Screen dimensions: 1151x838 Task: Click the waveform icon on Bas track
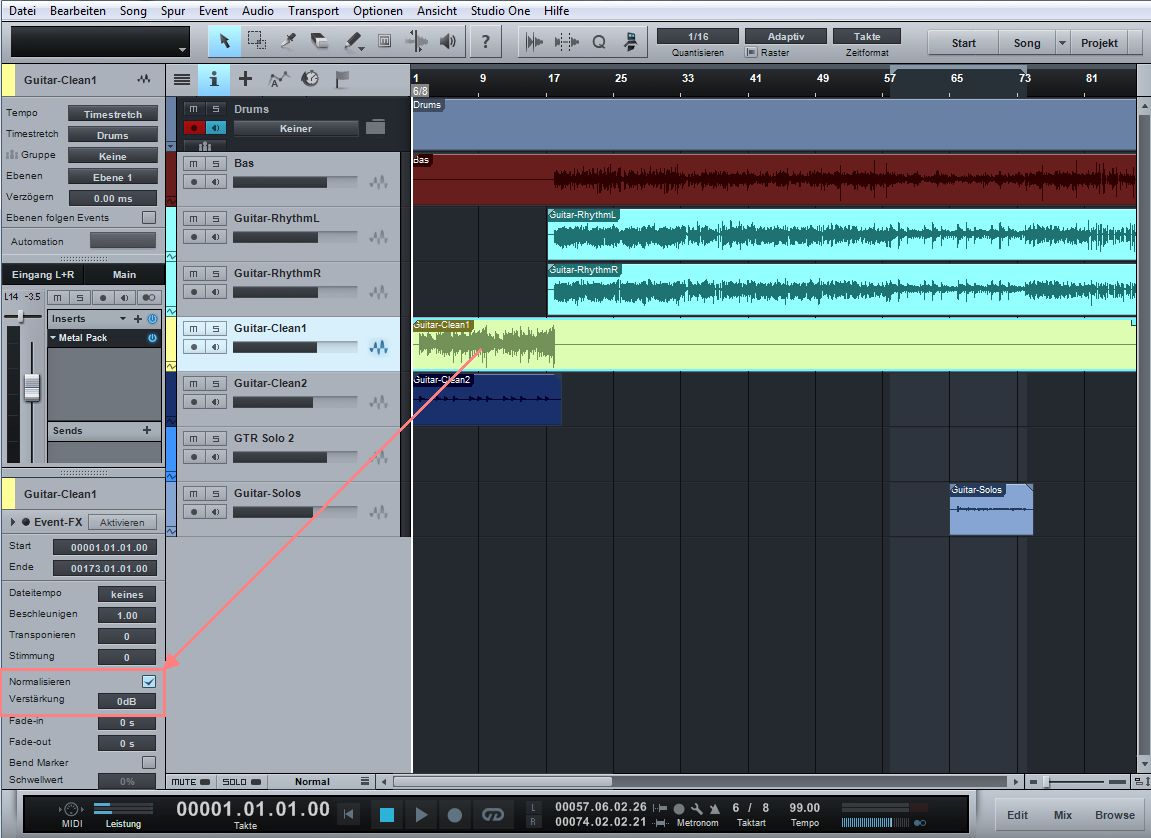[379, 182]
